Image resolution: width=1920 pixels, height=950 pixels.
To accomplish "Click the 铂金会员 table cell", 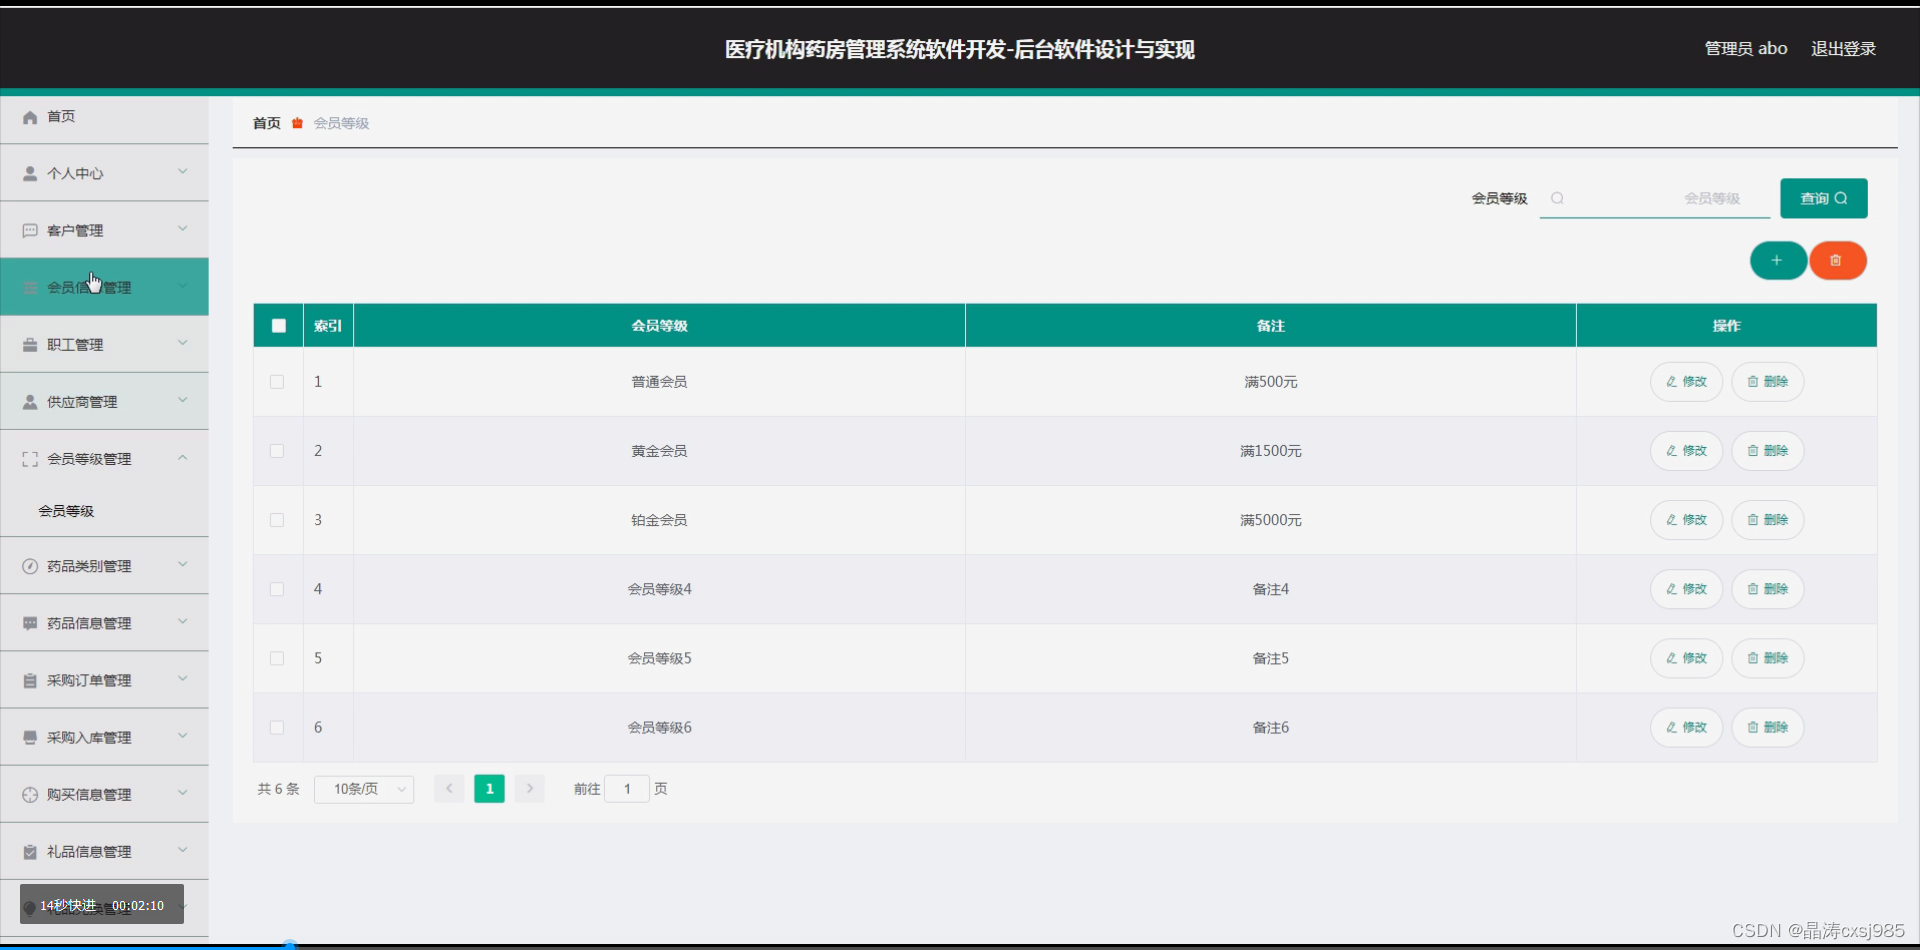I will pos(659,520).
